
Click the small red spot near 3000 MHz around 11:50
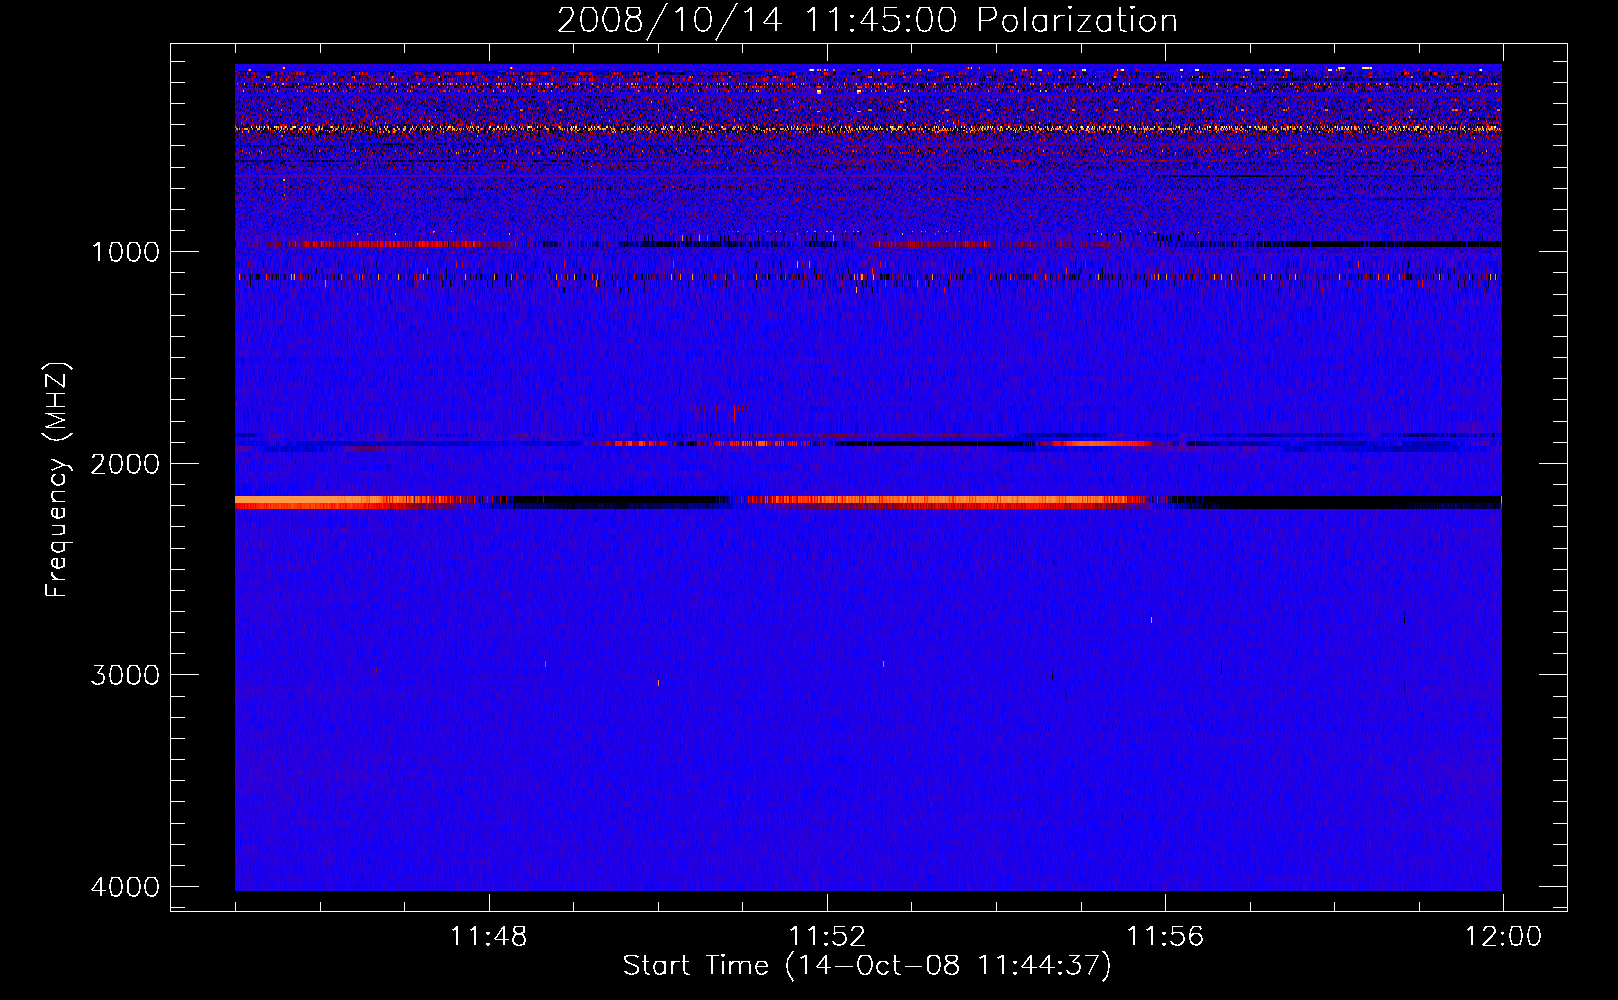tap(658, 683)
